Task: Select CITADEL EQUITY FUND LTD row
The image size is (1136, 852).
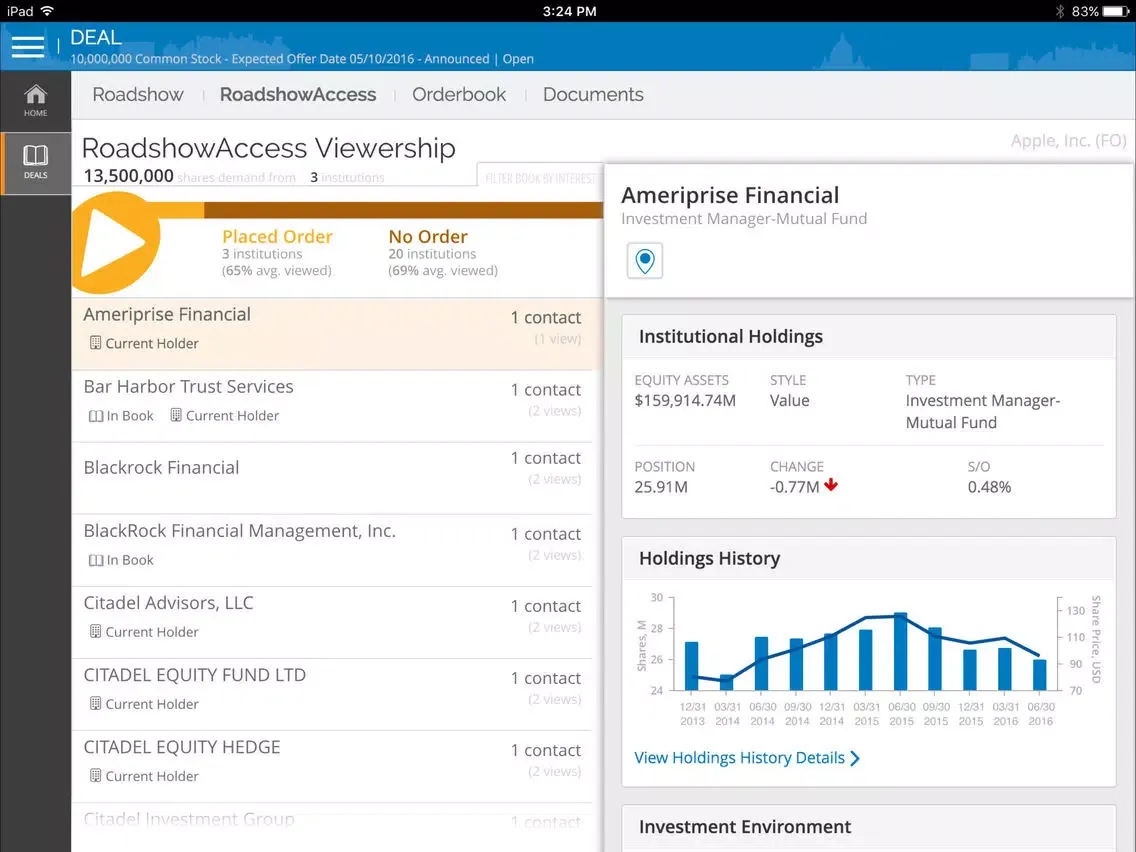Action: point(333,695)
